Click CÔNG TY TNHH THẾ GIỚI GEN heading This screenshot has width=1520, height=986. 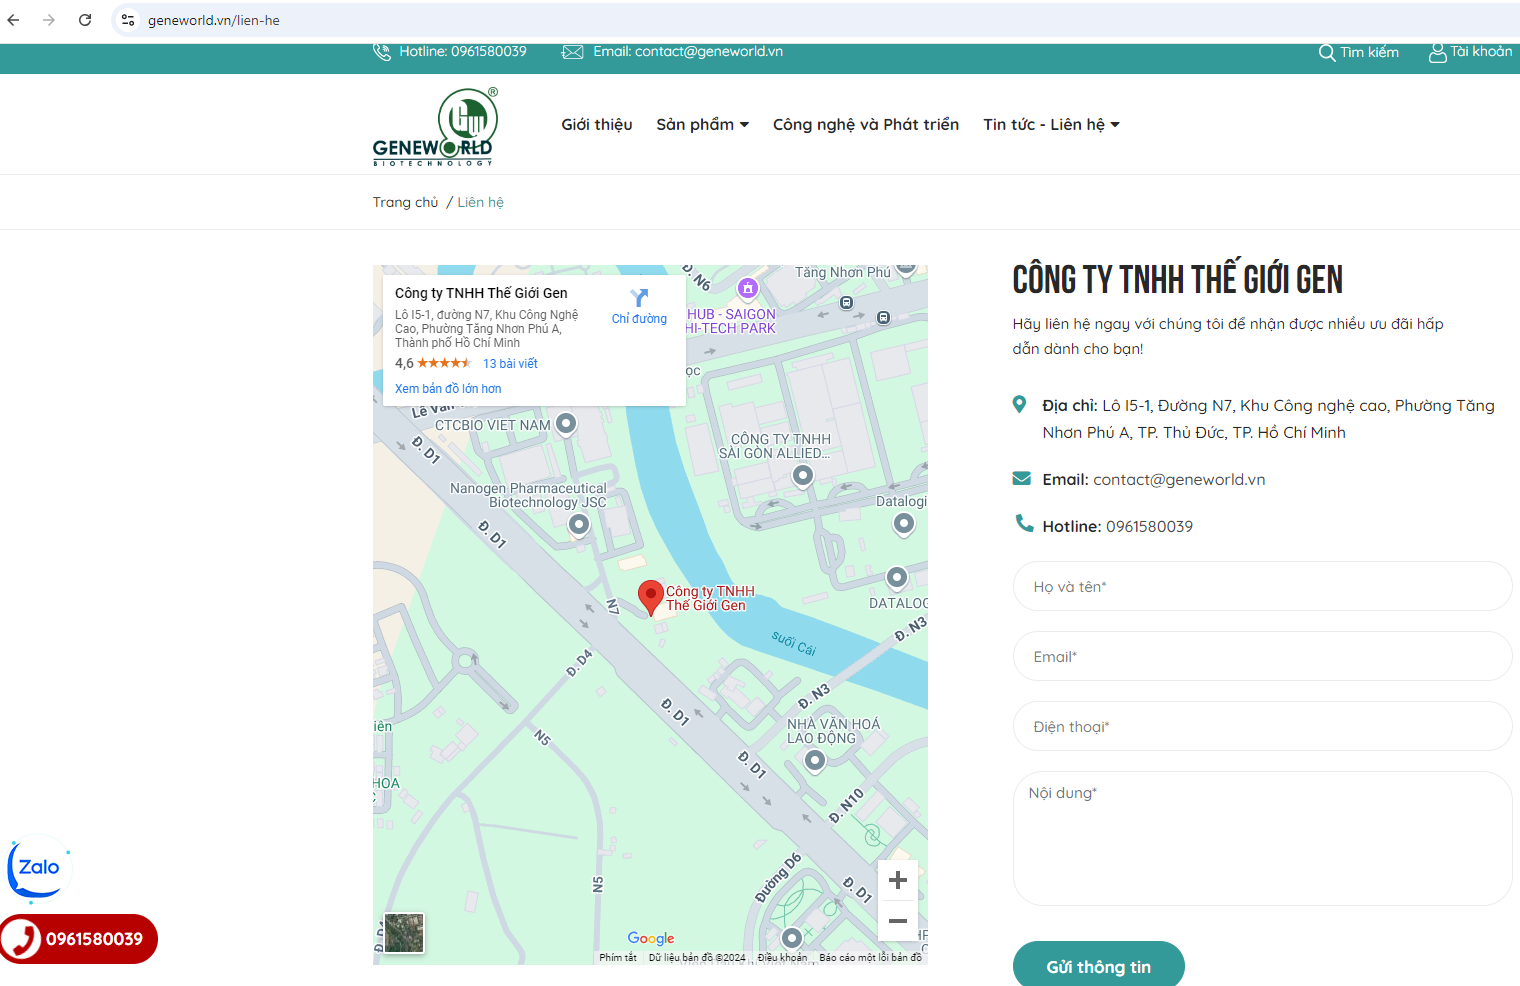tap(1178, 280)
